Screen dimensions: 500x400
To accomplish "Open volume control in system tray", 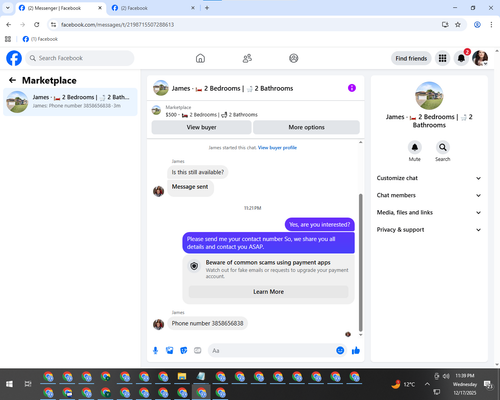I will 446,376.
